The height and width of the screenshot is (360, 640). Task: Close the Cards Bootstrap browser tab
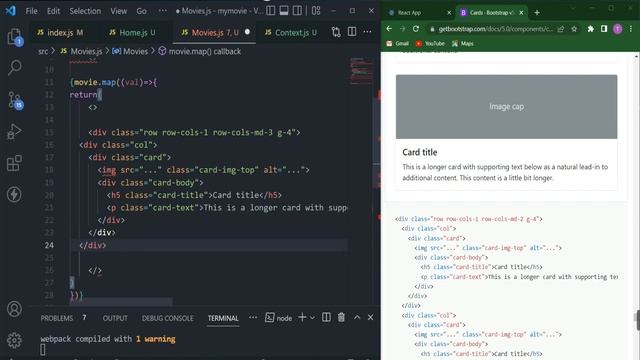pyautogui.click(x=521, y=13)
